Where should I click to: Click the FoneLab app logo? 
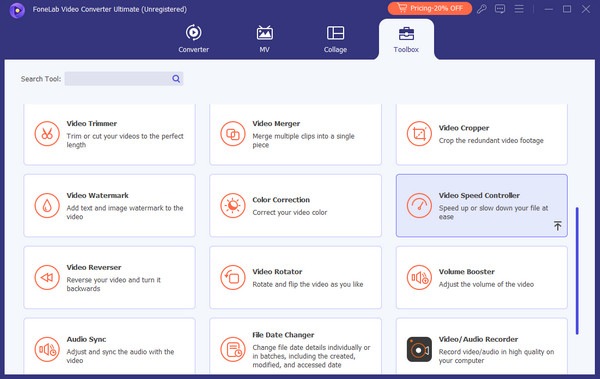coord(17,10)
